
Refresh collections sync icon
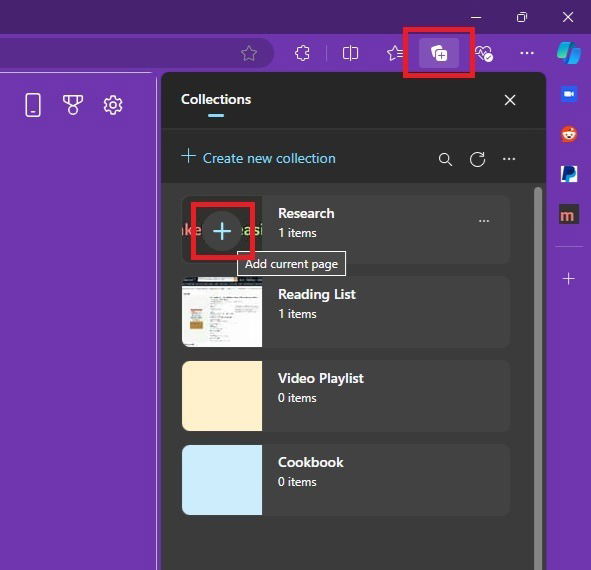(x=477, y=159)
